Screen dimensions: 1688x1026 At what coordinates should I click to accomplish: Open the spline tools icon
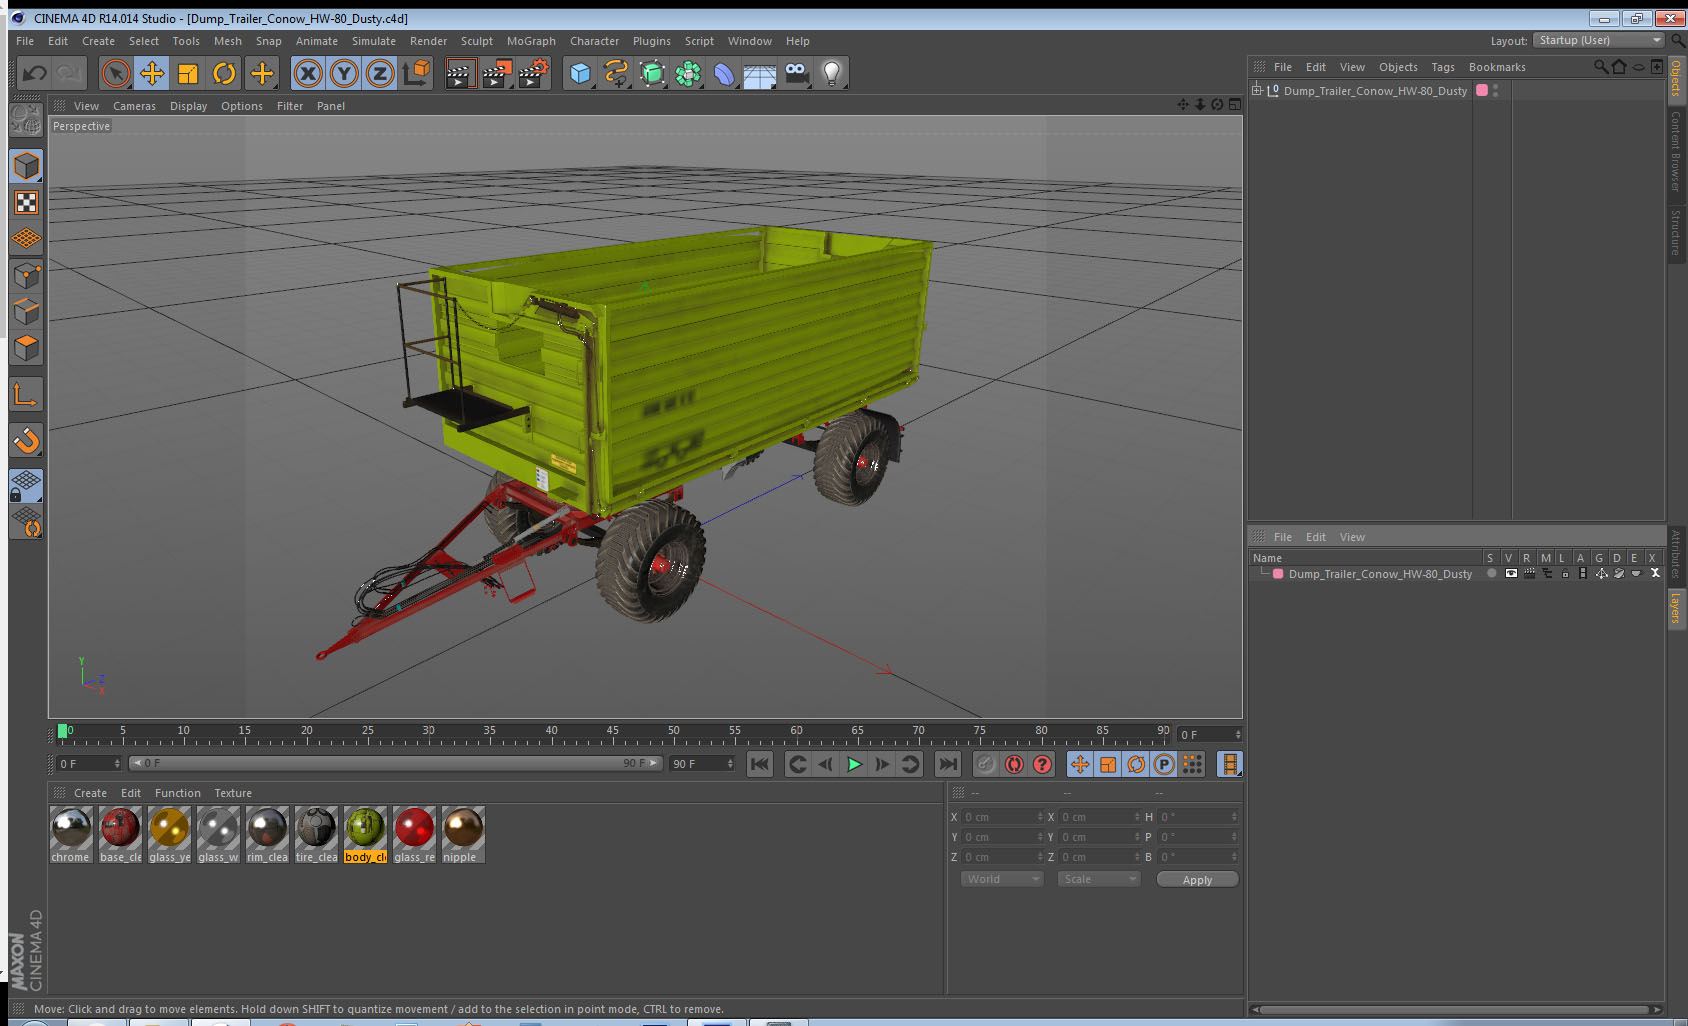616,73
